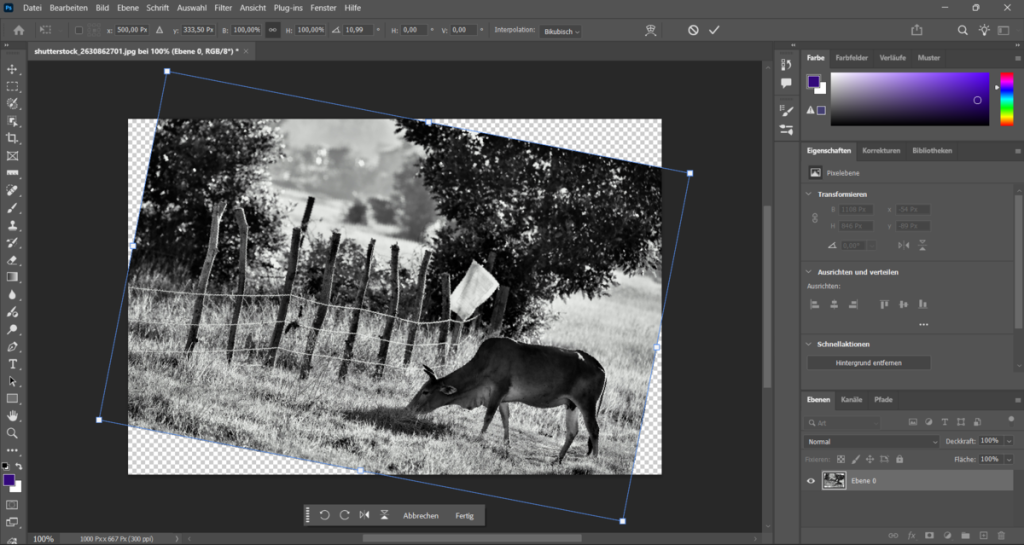1024x545 pixels.
Task: Toggle relative positioning triangle between X and Y
Action: (159, 30)
